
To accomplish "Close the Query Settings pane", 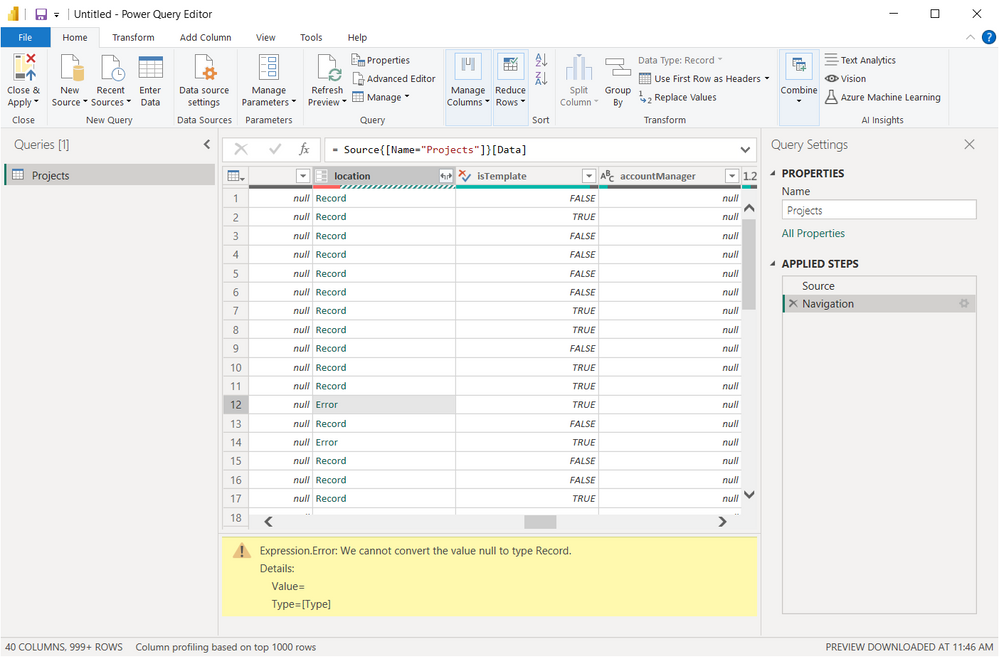I will [969, 145].
